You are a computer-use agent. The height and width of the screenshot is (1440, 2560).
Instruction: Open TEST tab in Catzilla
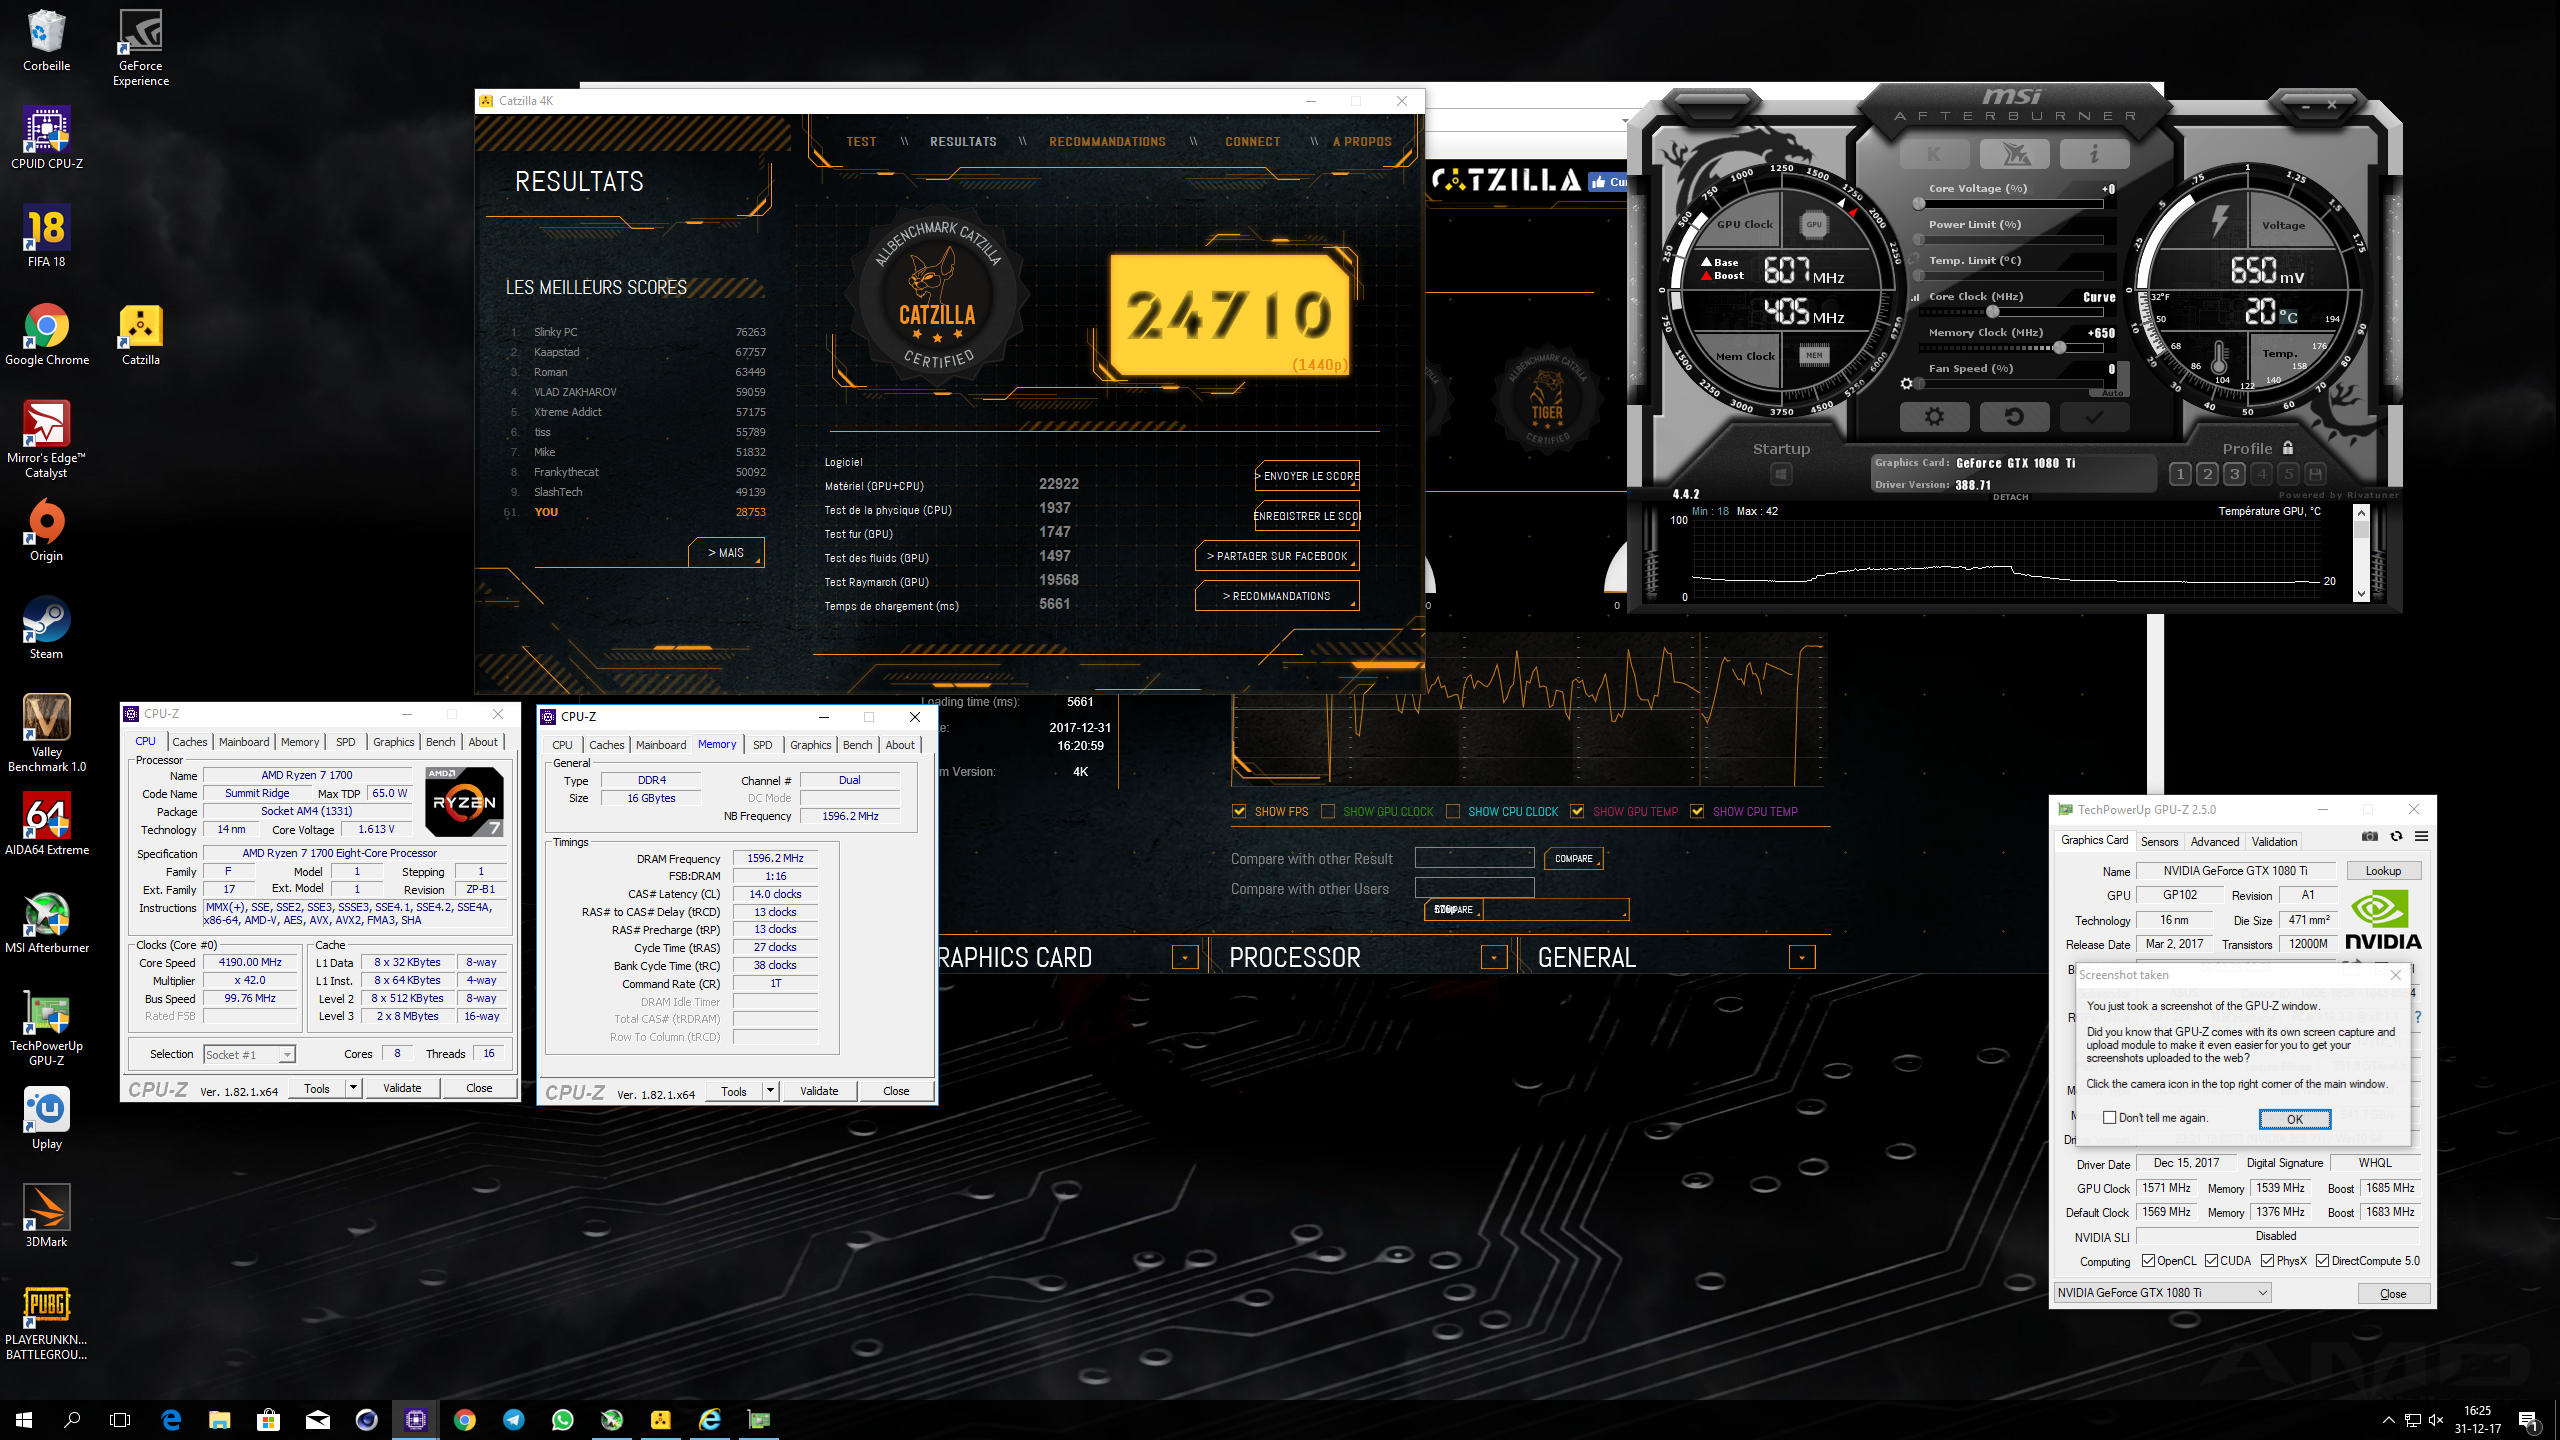coord(861,142)
